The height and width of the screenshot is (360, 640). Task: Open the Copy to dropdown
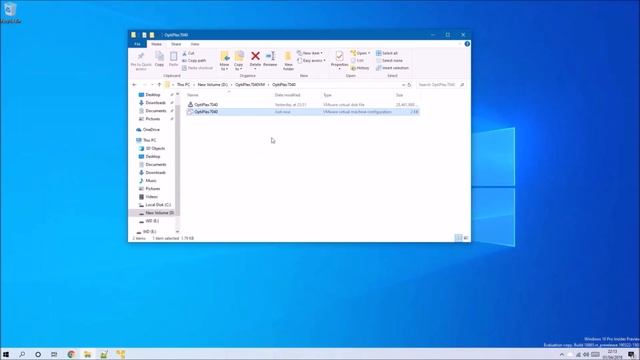coord(239,61)
